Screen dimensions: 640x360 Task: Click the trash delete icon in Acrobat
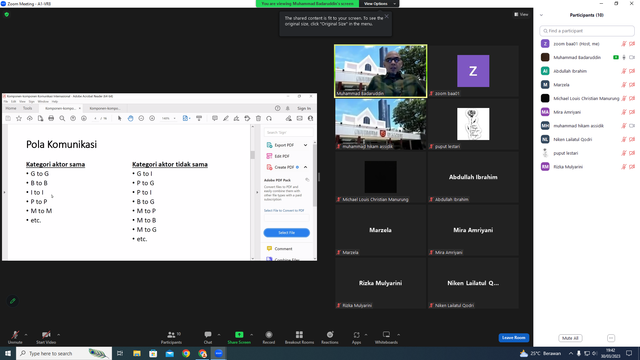tap(258, 118)
